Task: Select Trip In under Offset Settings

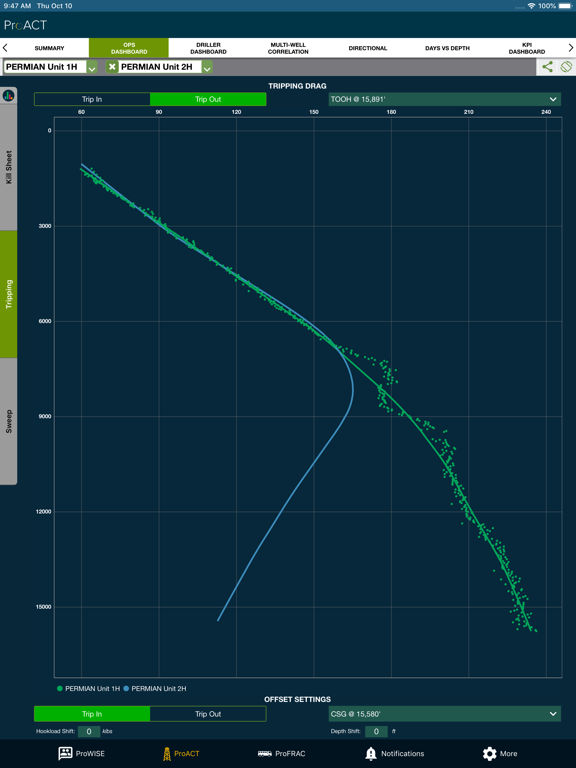Action: pyautogui.click(x=92, y=714)
